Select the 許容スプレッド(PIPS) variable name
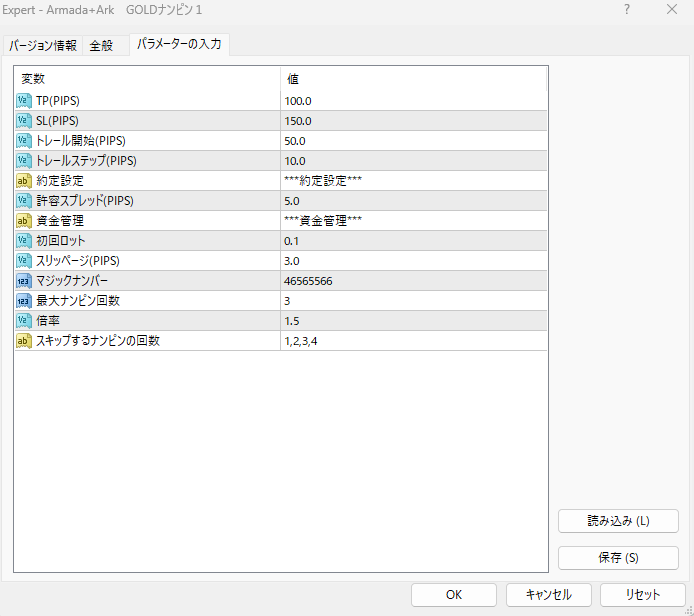The height and width of the screenshot is (616, 694). [85, 201]
